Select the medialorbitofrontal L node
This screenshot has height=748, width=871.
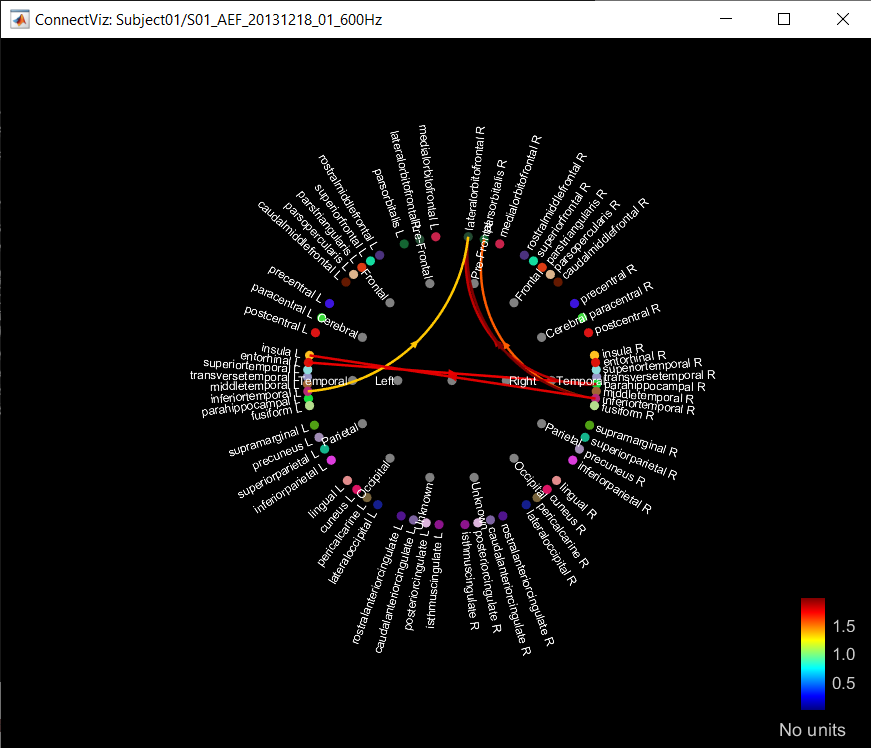(x=436, y=237)
